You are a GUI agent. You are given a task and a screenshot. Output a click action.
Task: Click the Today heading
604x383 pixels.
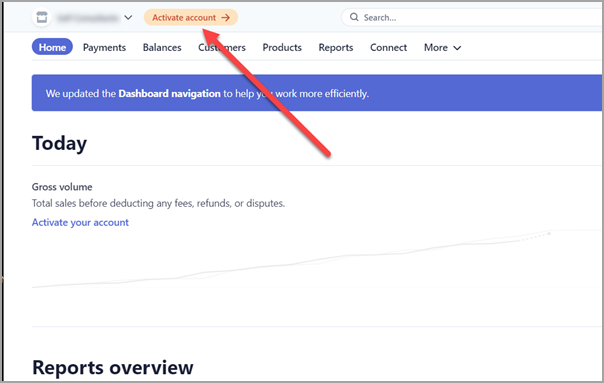tap(59, 143)
